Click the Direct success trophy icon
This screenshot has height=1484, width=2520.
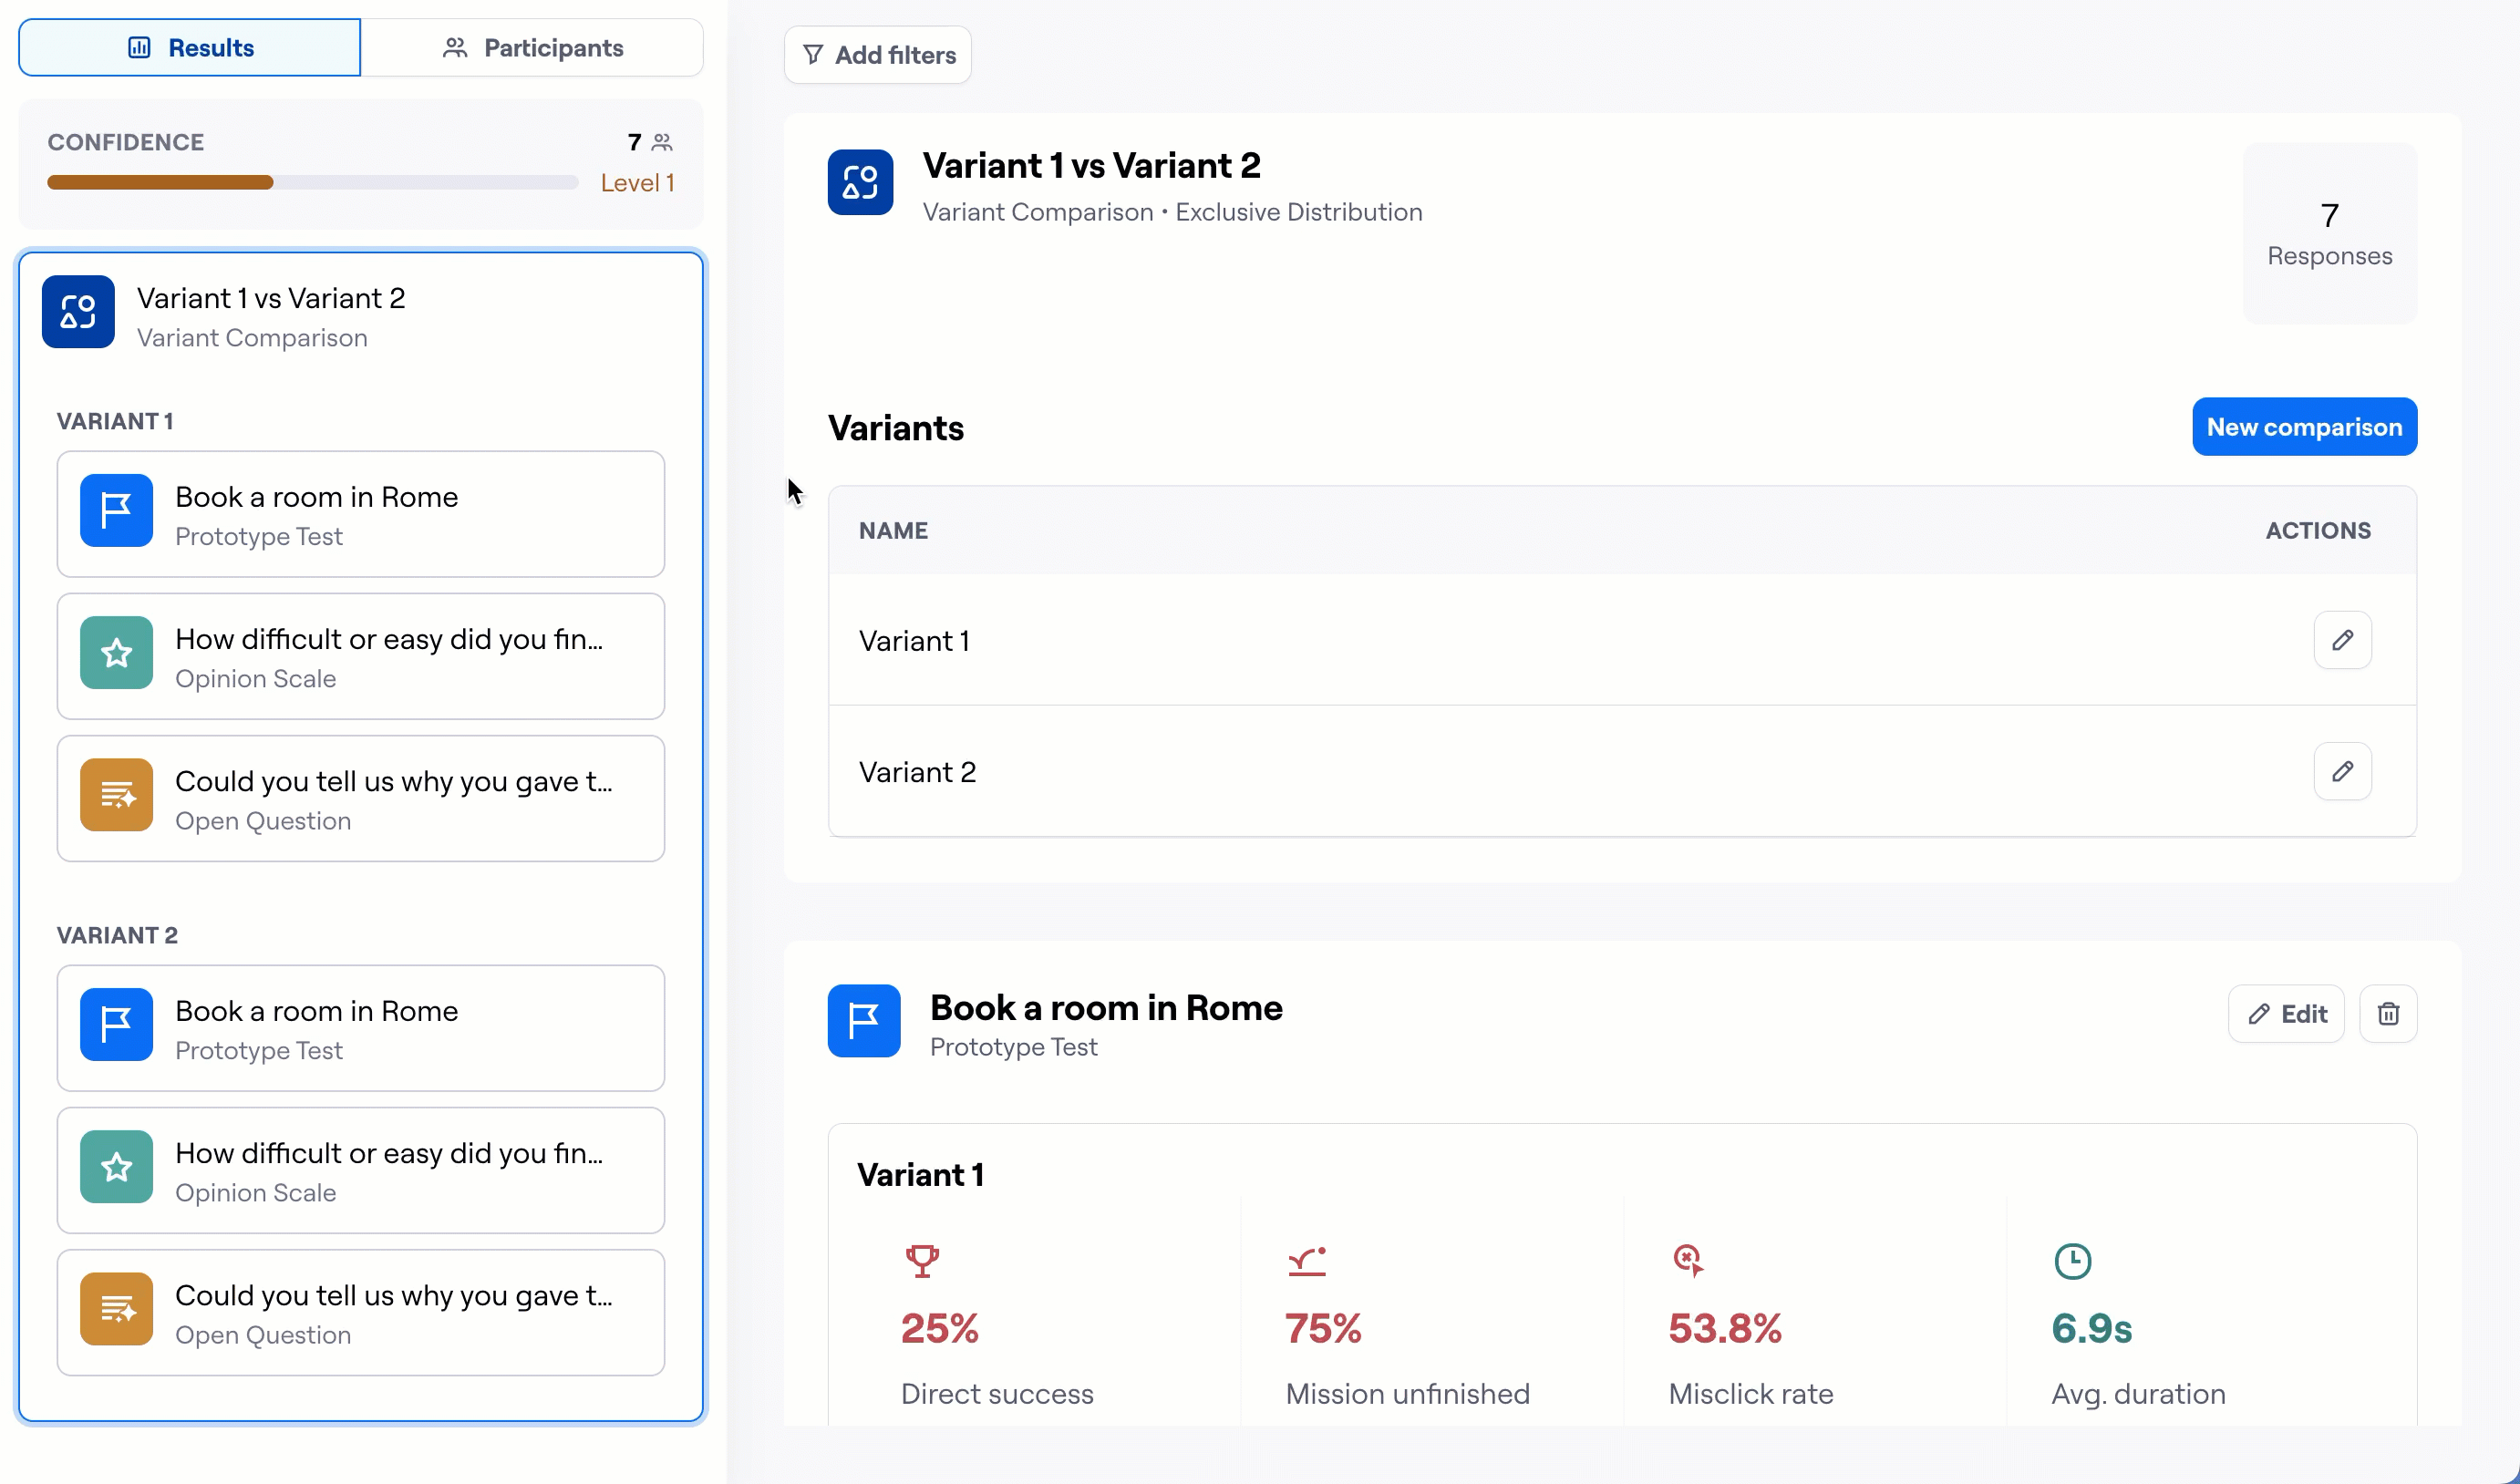click(922, 1260)
